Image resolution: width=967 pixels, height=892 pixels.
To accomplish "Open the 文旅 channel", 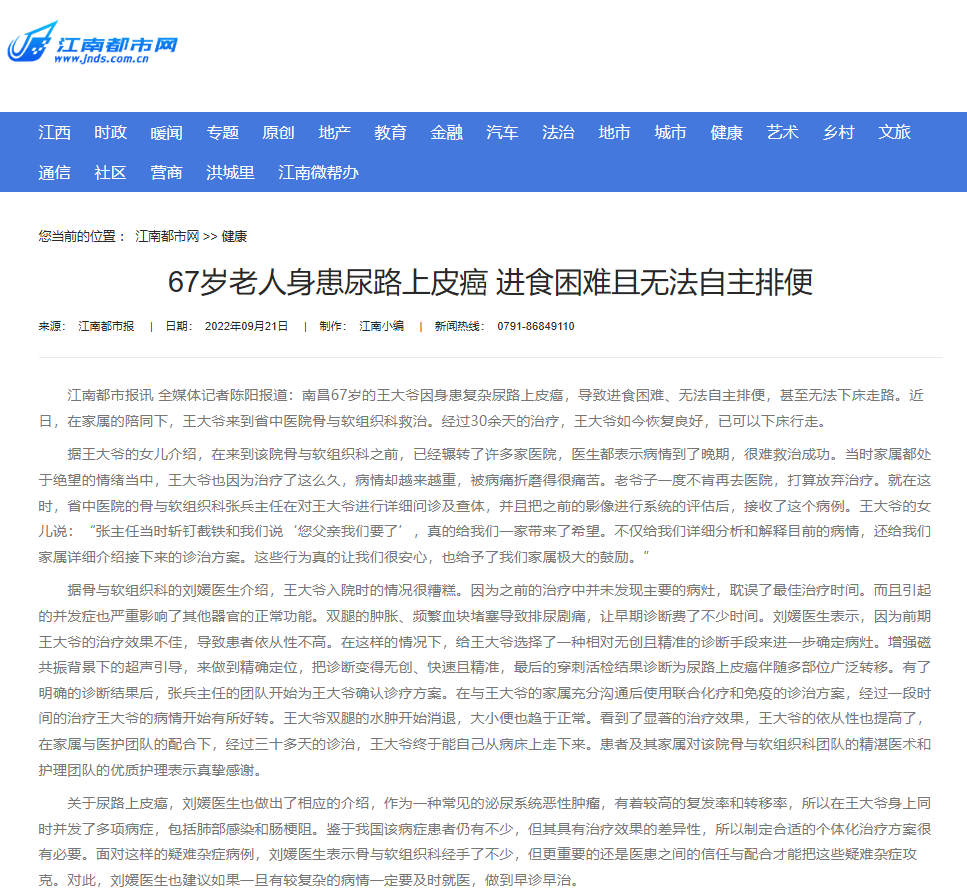I will [x=895, y=133].
